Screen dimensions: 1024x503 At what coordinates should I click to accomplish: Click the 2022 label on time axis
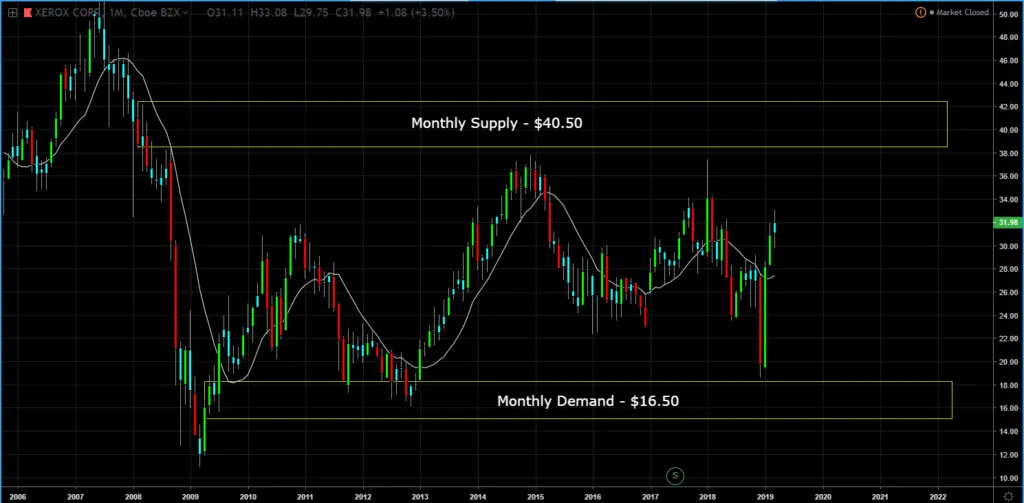coord(938,495)
